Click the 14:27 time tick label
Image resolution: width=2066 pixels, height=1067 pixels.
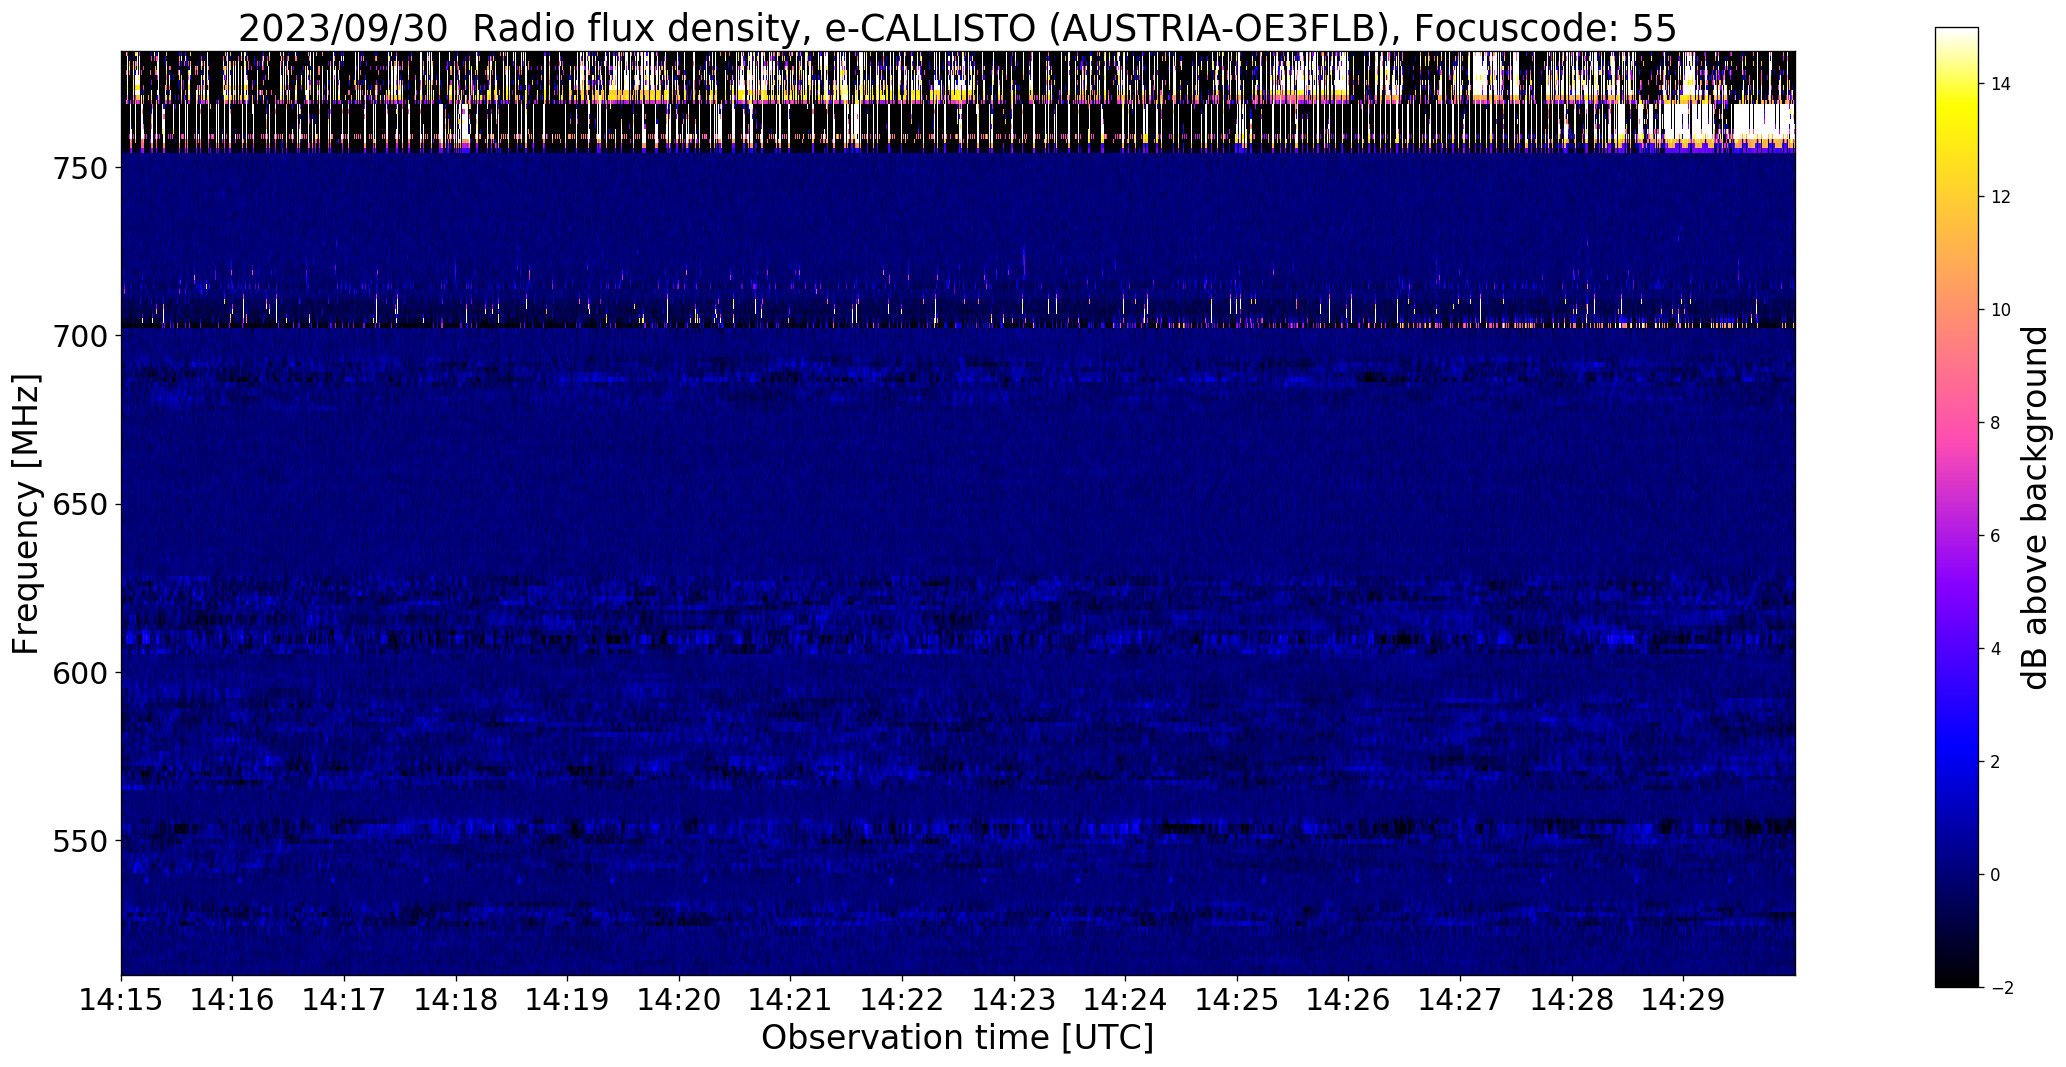[x=1461, y=1000]
